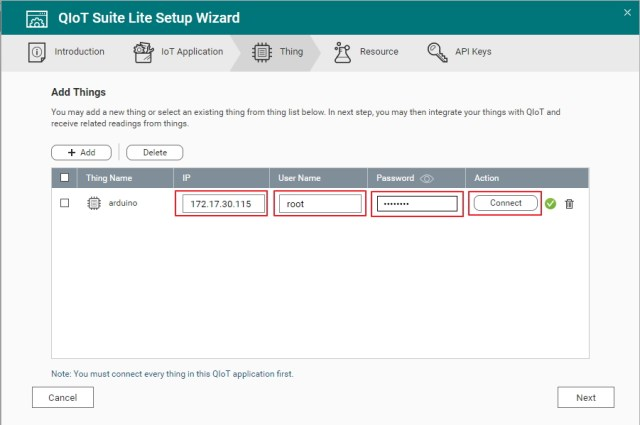Connect to the arduino thing
Image resolution: width=640 pixels, height=425 pixels.
(x=505, y=203)
